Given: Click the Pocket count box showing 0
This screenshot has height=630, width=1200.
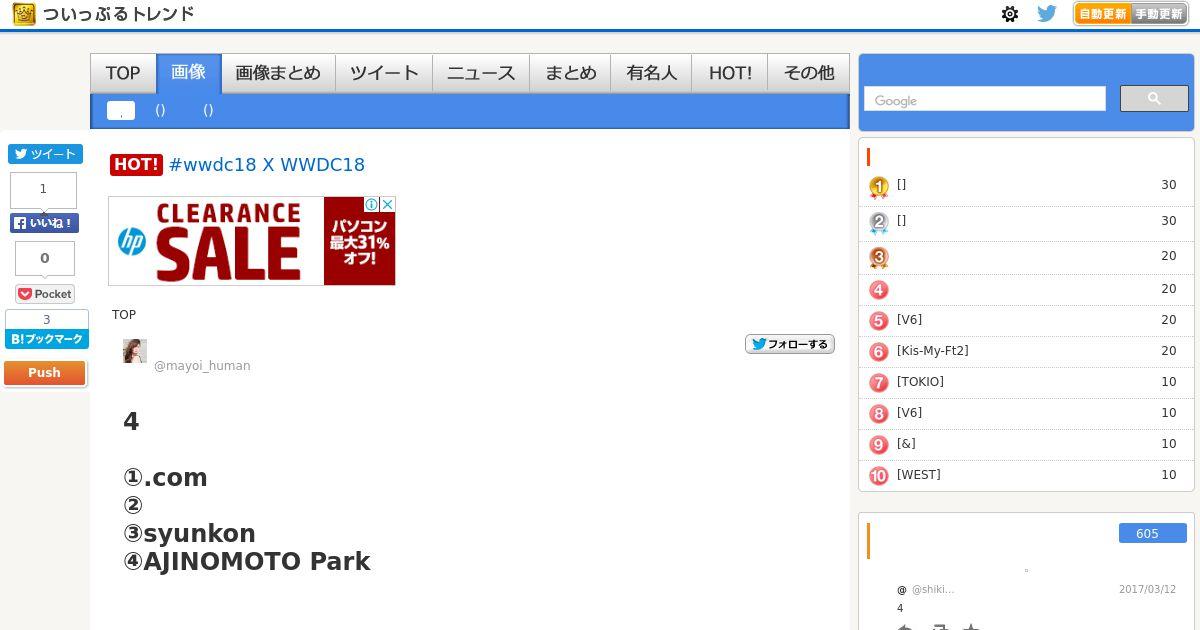Looking at the screenshot, I should click(x=45, y=259).
